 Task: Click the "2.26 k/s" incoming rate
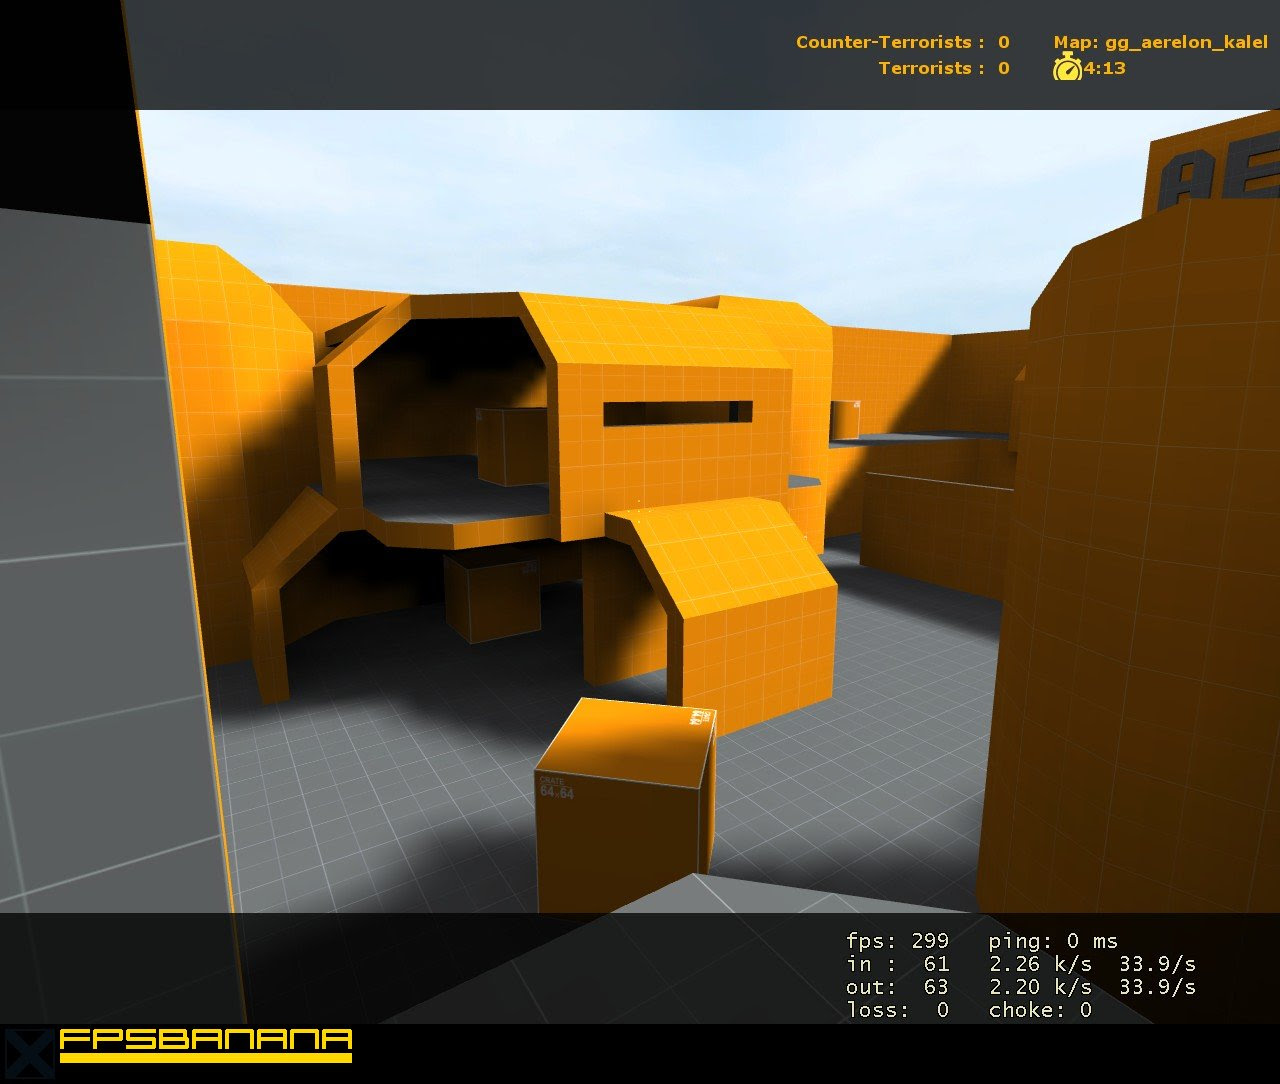pyautogui.click(x=1040, y=964)
